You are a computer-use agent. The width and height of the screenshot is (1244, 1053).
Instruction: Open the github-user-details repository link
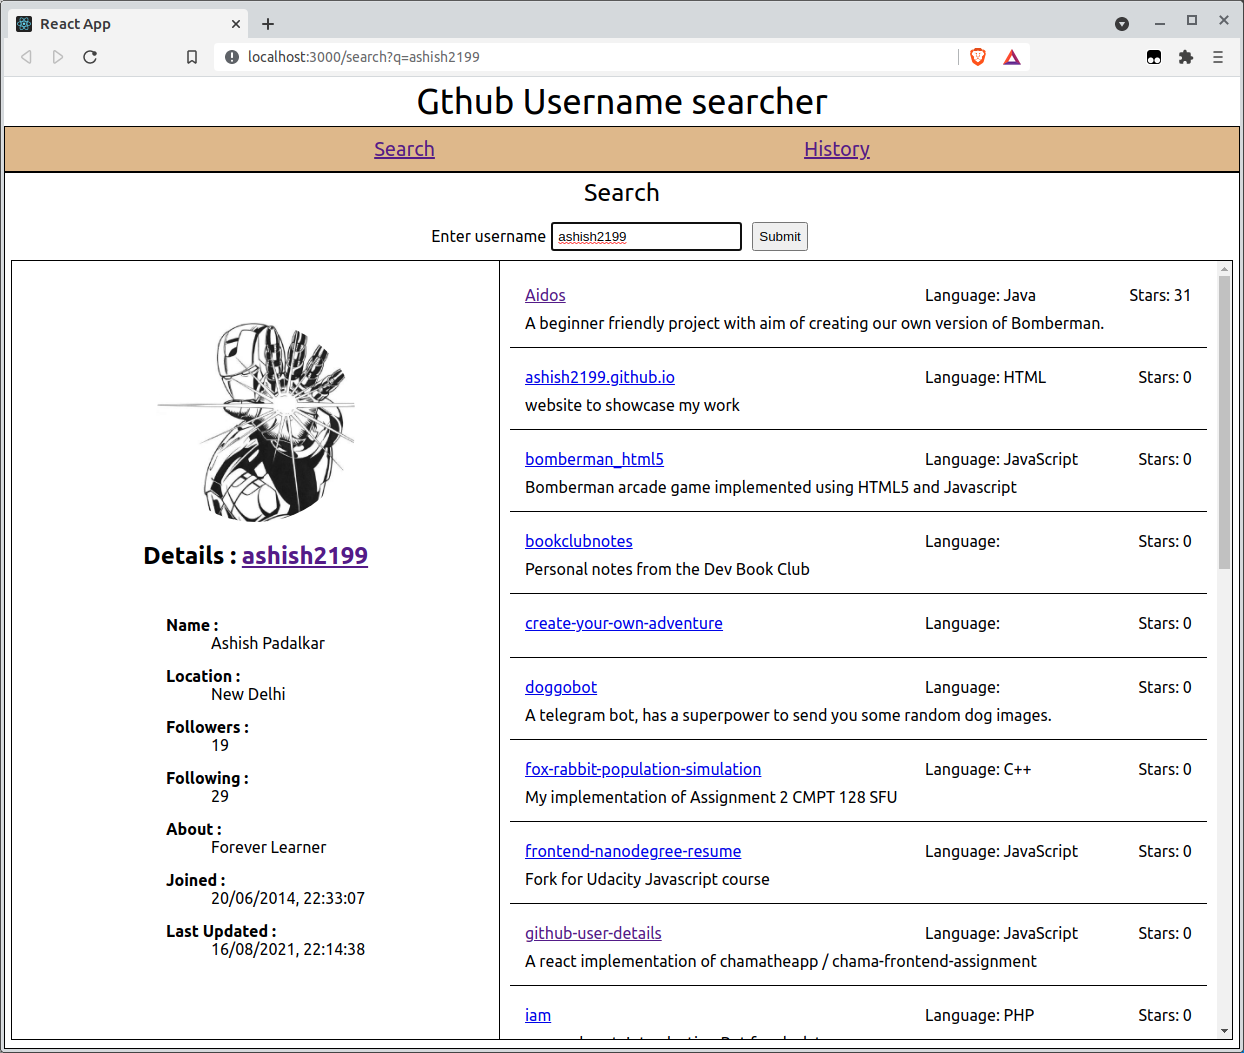click(593, 933)
